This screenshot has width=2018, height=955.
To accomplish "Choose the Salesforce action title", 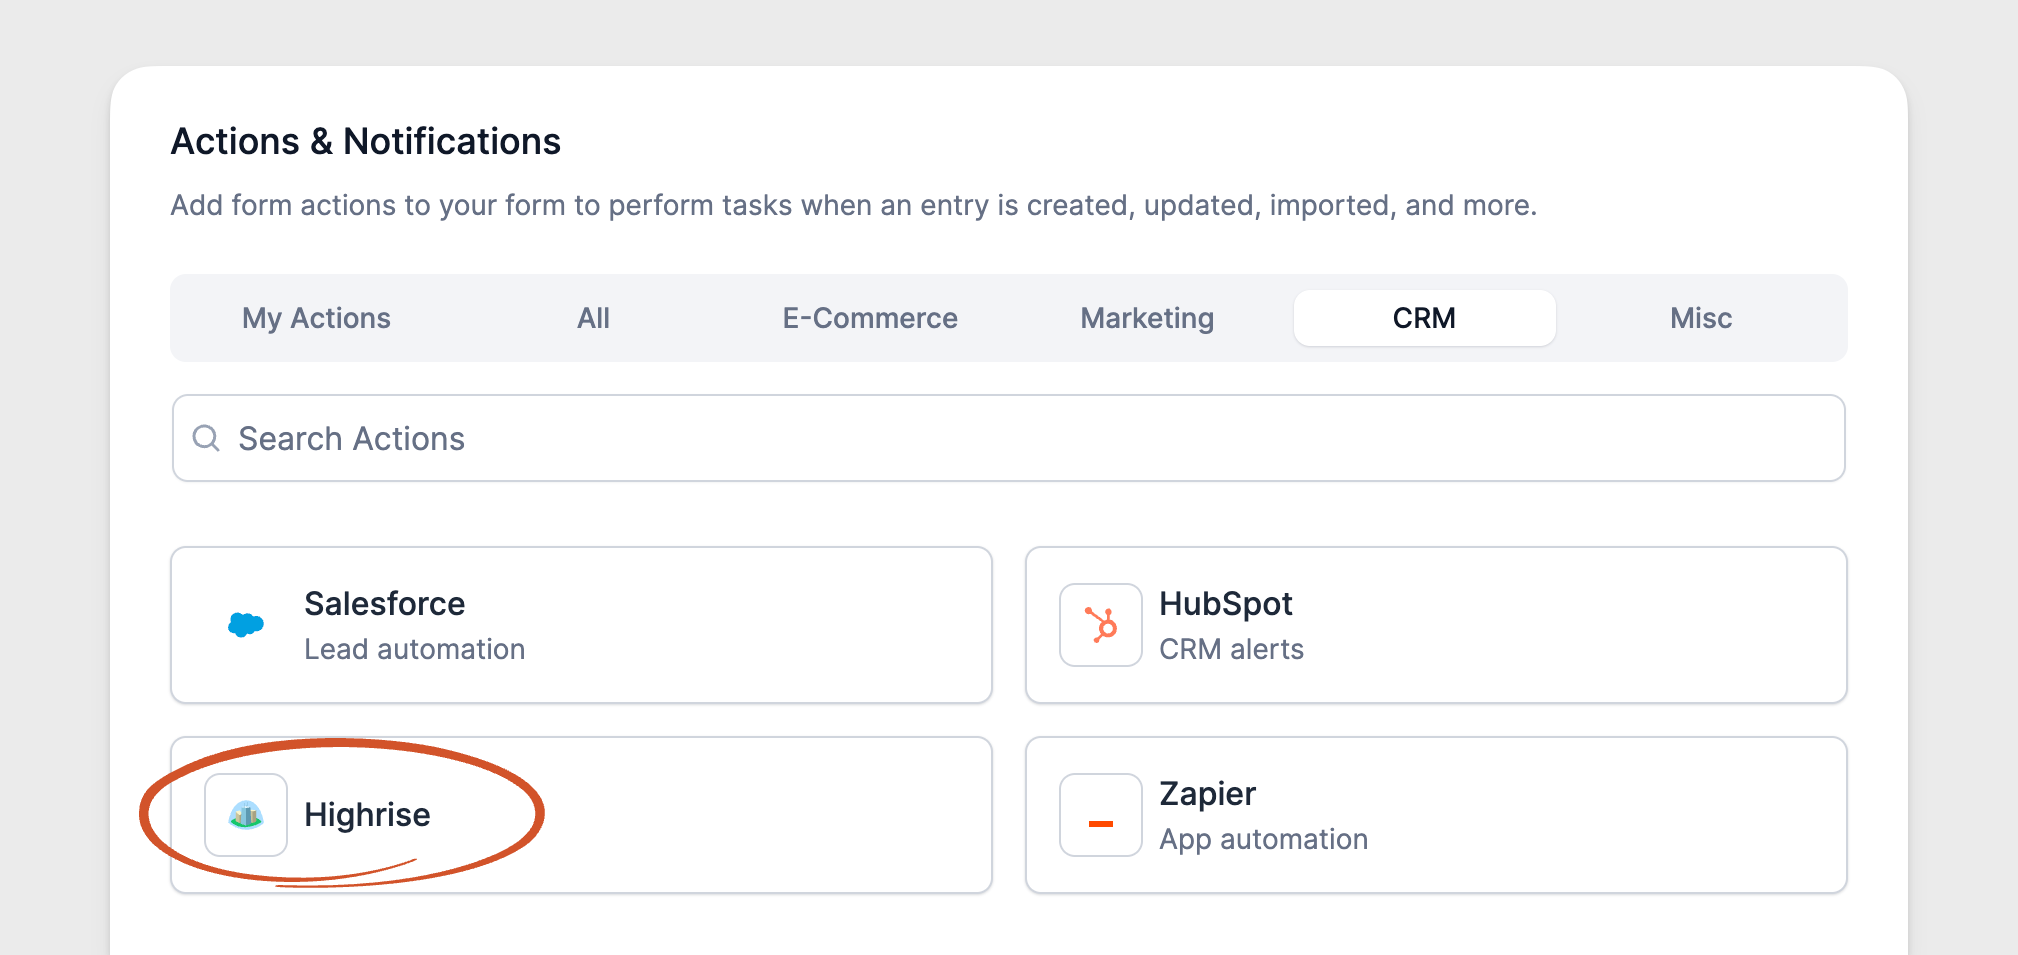I will pyautogui.click(x=385, y=604).
